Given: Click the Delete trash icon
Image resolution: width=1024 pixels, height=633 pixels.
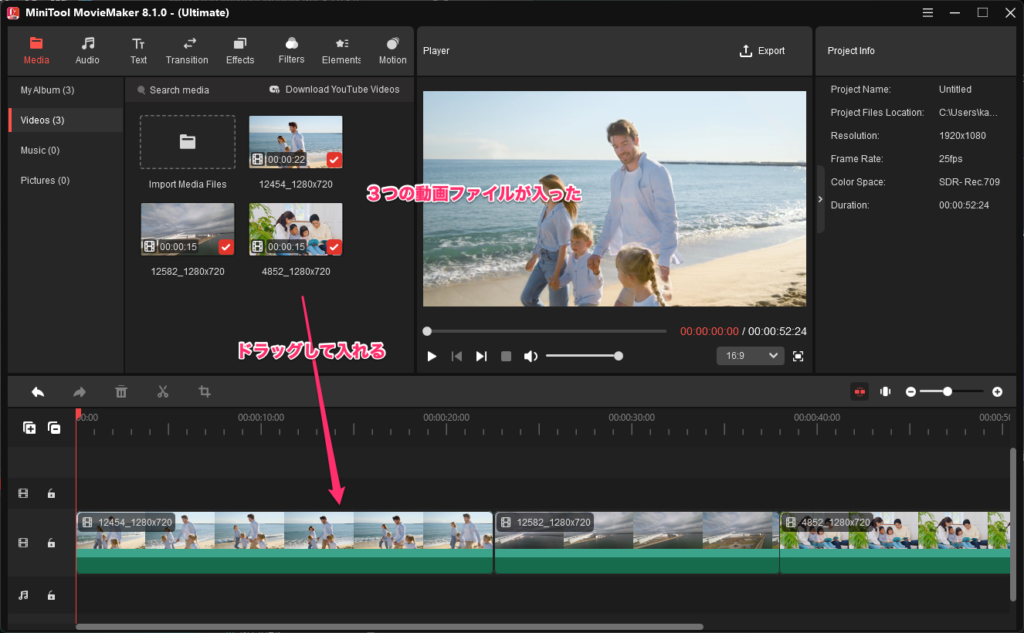Looking at the screenshot, I should 121,392.
